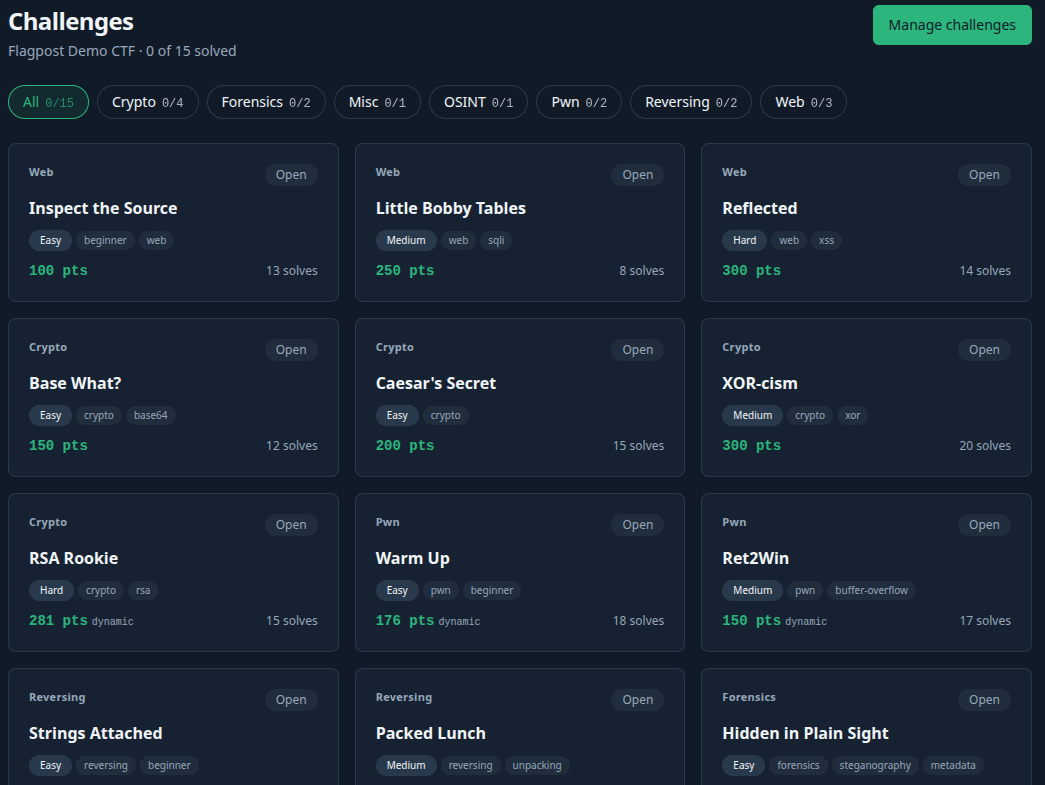1045x785 pixels.
Task: Click the Medium badge on XOR-cism
Action: click(752, 415)
